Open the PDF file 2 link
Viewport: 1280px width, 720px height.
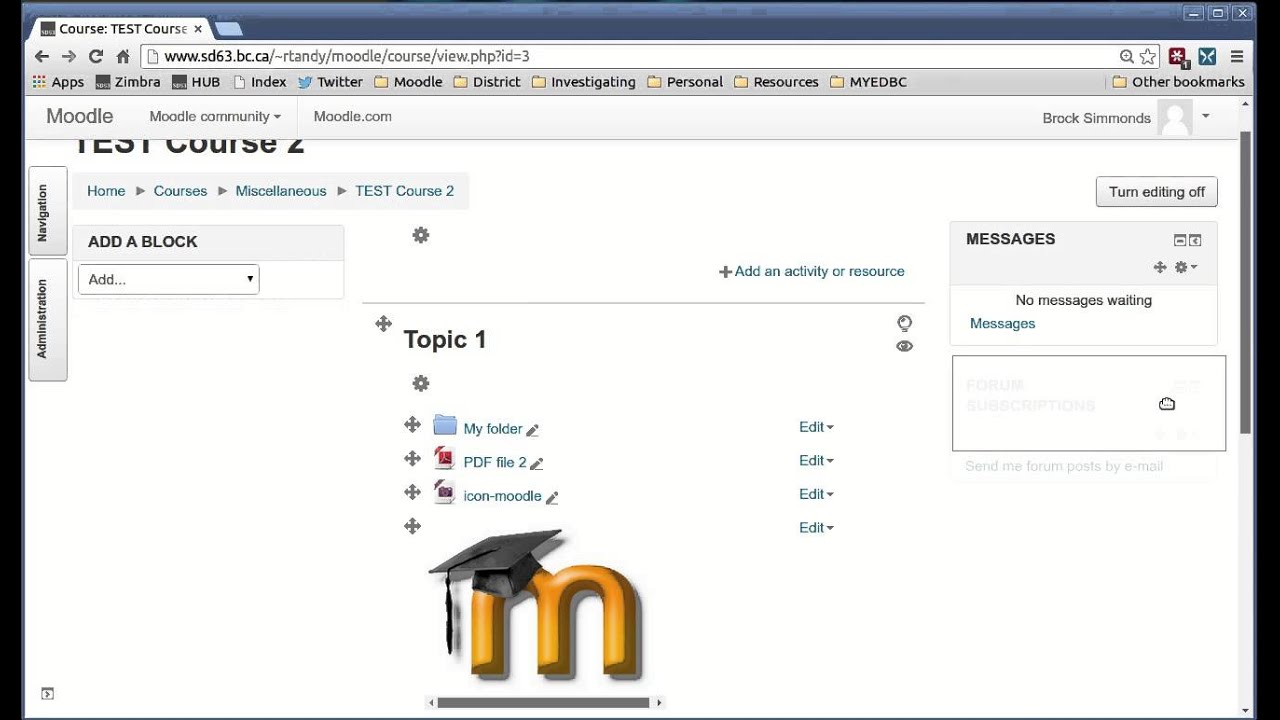[x=495, y=462]
